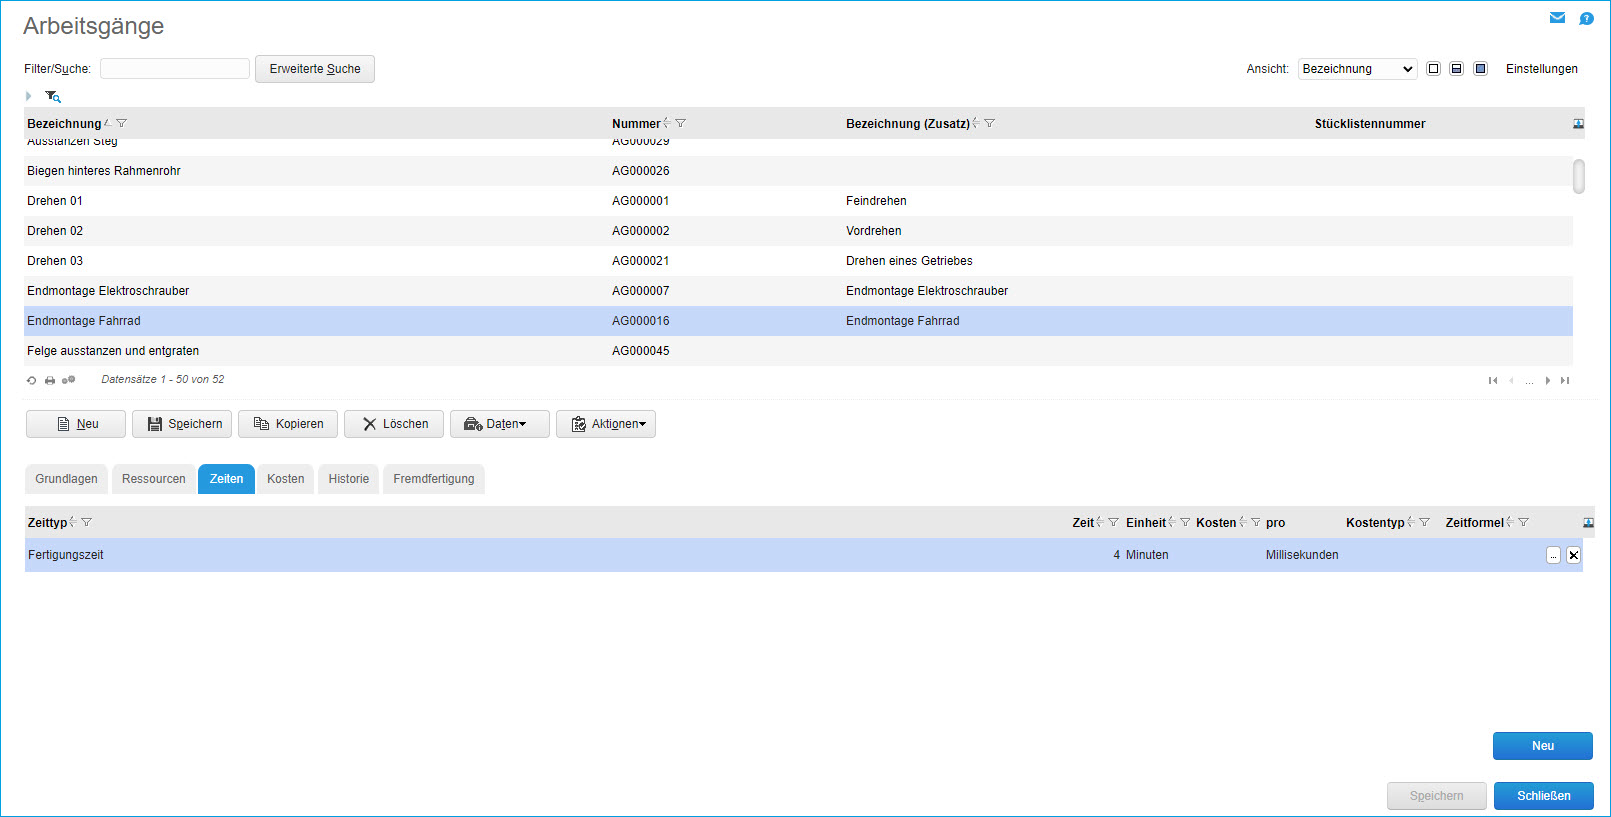1611x817 pixels.
Task: Open the Bezeichnung column filter funnel
Action: click(122, 123)
